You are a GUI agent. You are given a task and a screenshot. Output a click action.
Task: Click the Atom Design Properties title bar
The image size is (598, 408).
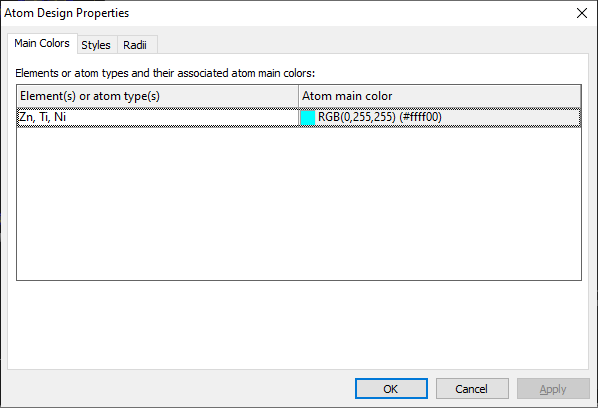coord(286,13)
